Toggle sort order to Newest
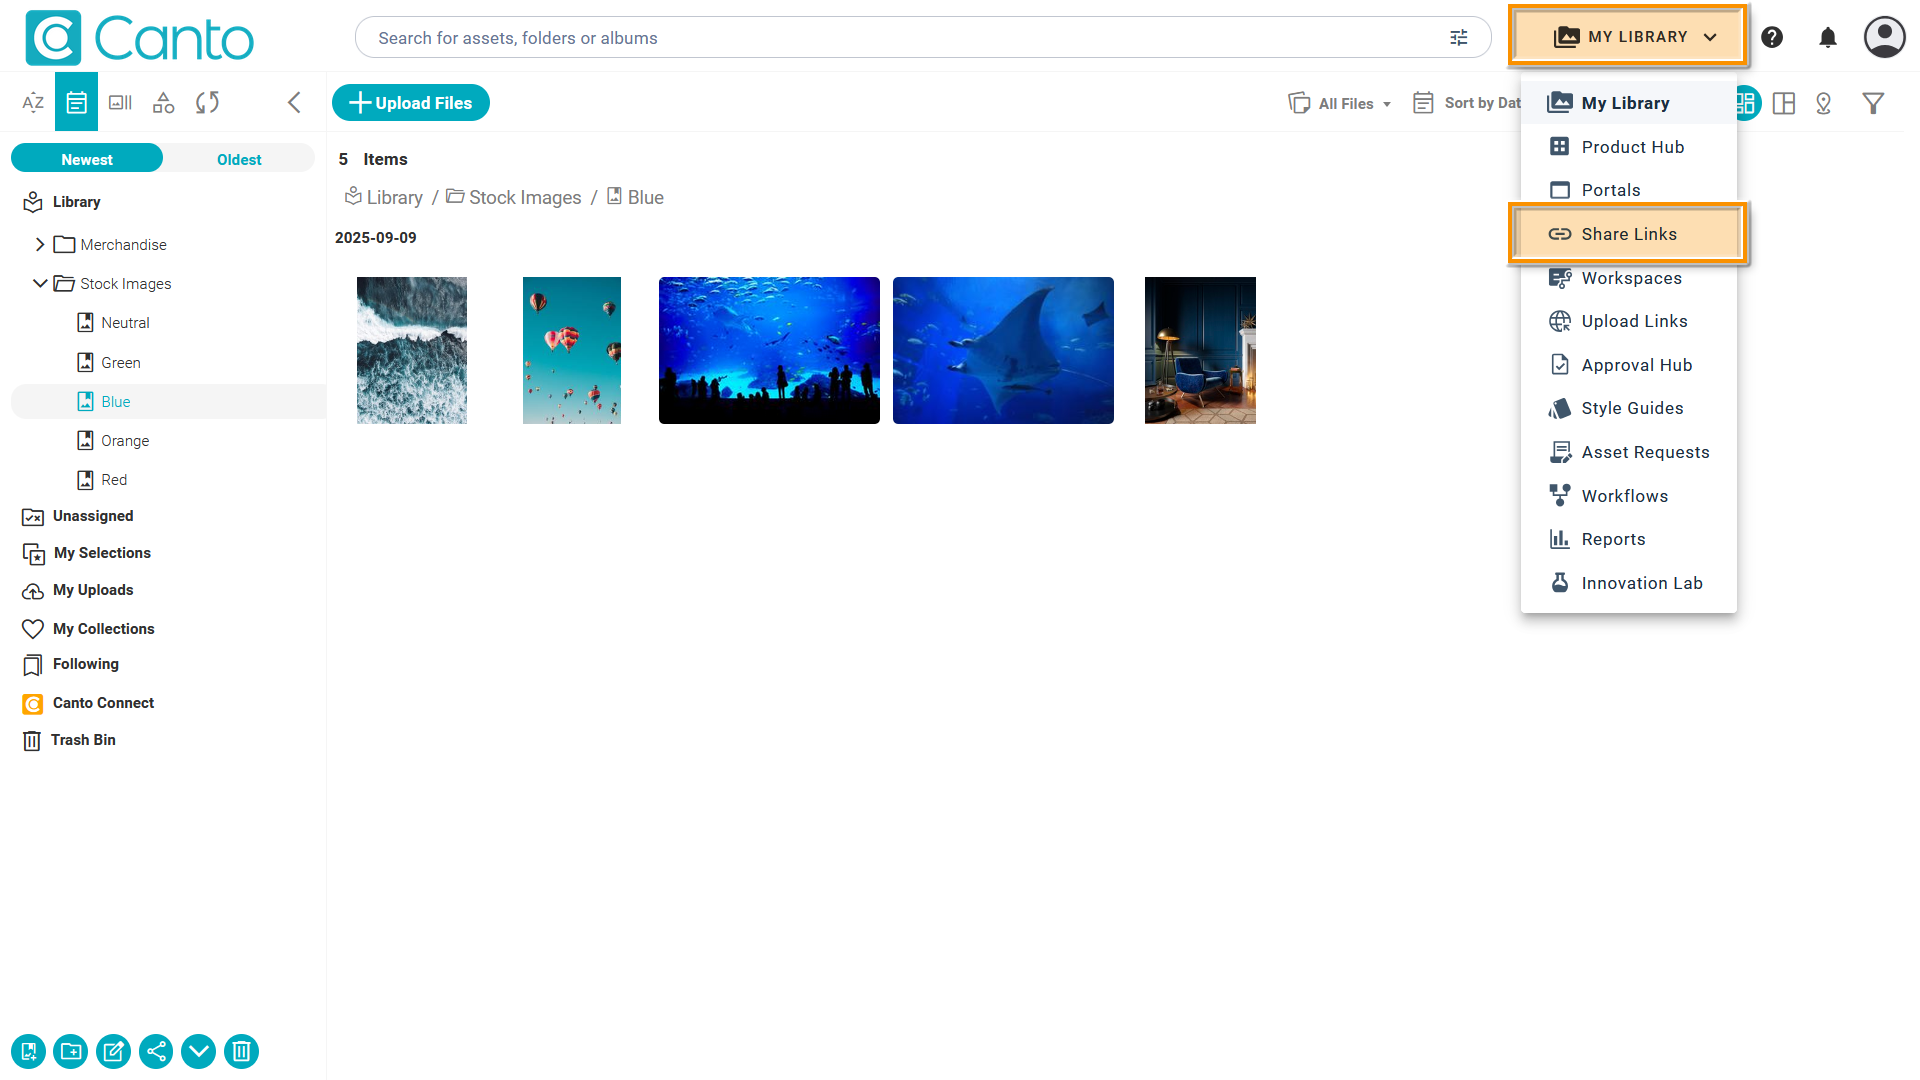This screenshot has width=1920, height=1080. [87, 159]
